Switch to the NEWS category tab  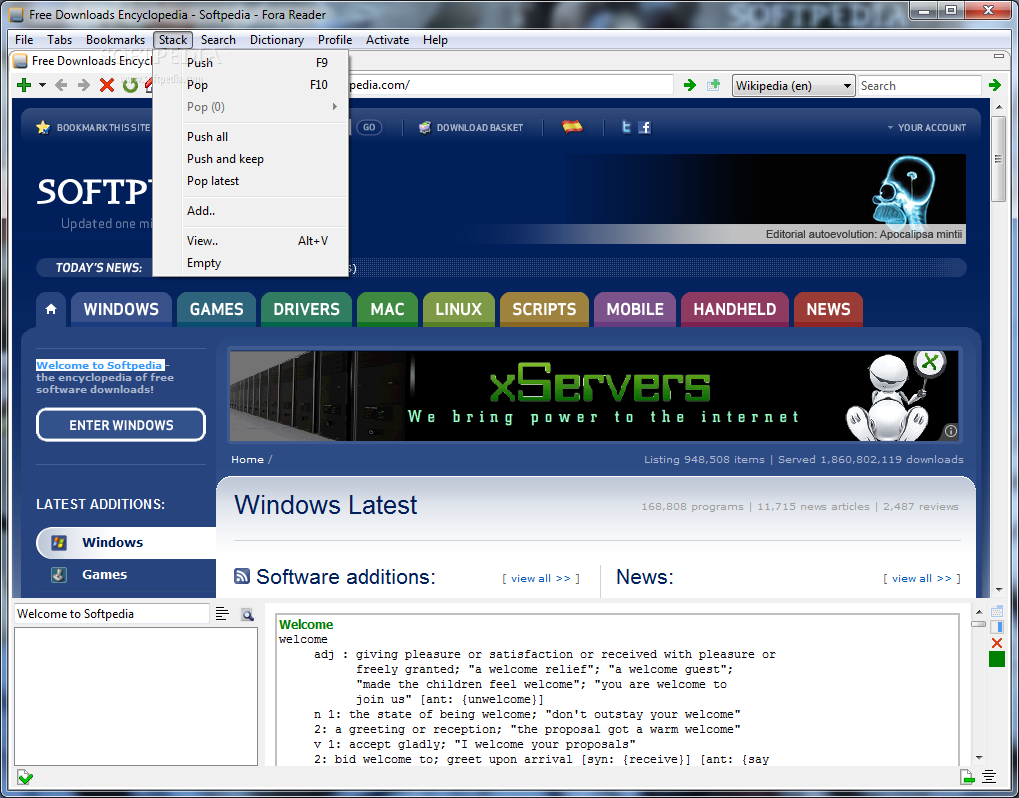pyautogui.click(x=828, y=309)
